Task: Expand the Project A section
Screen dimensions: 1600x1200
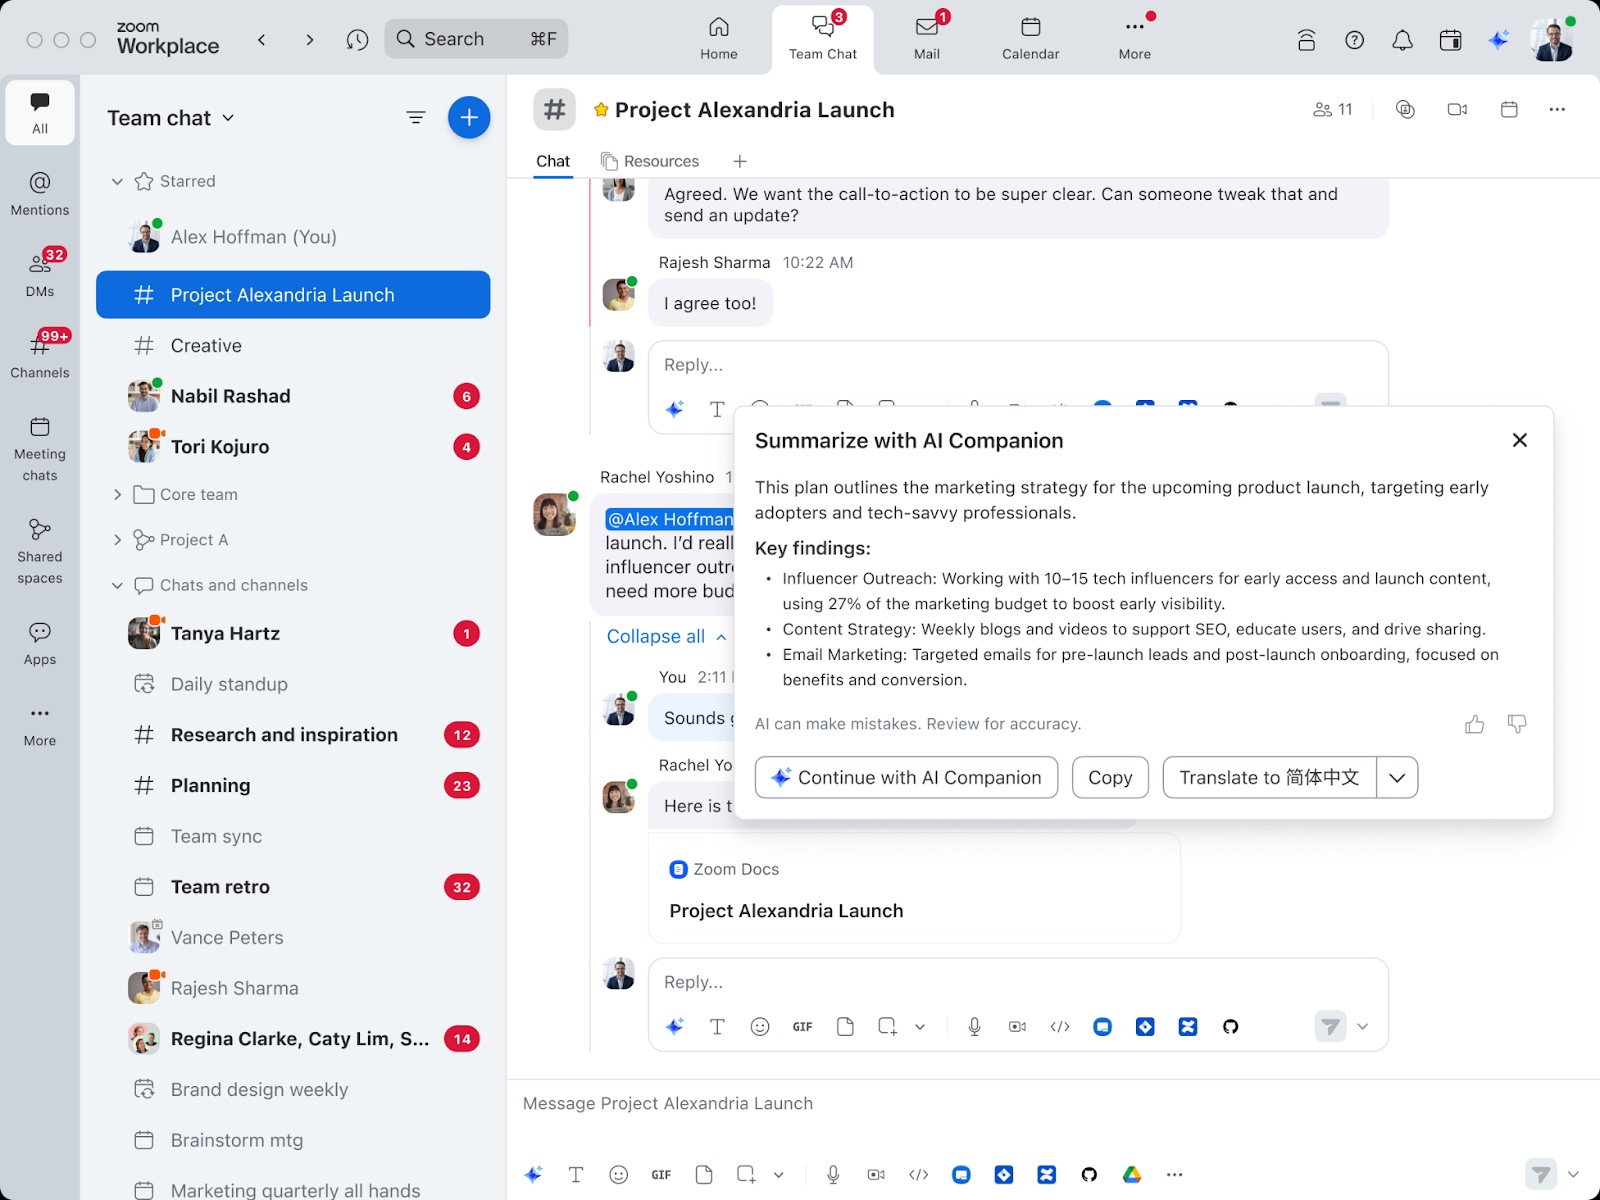Action: pyautogui.click(x=117, y=540)
